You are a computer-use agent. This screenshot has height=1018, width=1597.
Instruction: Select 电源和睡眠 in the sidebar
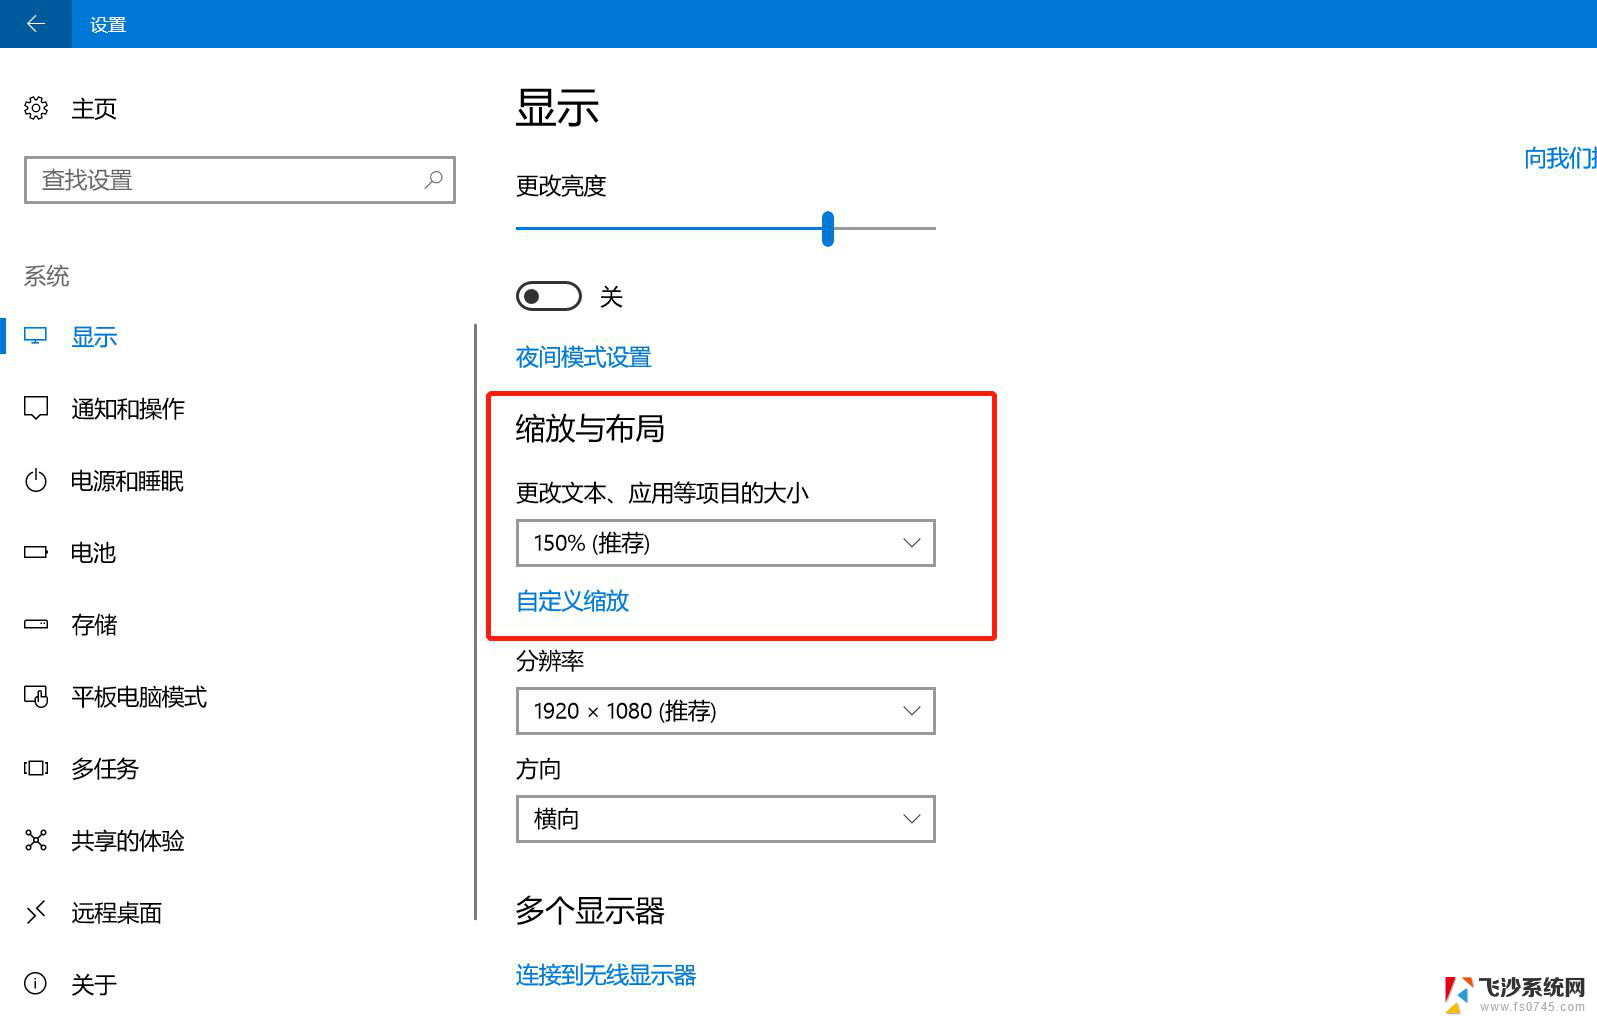[x=128, y=481]
